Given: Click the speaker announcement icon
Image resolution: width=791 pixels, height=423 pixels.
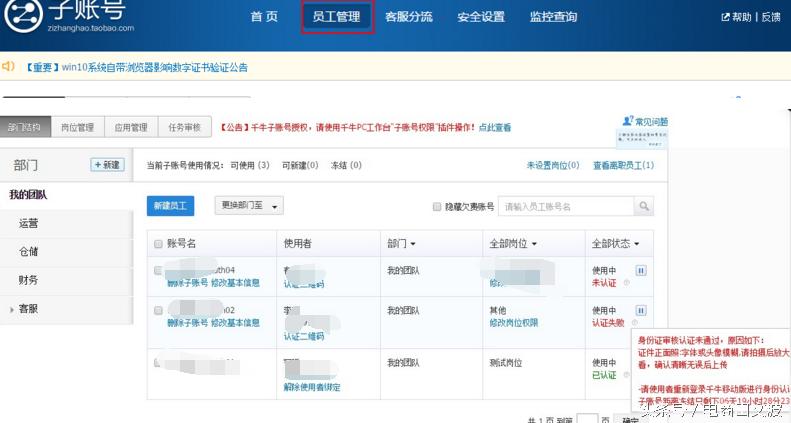Looking at the screenshot, I should [x=8, y=67].
